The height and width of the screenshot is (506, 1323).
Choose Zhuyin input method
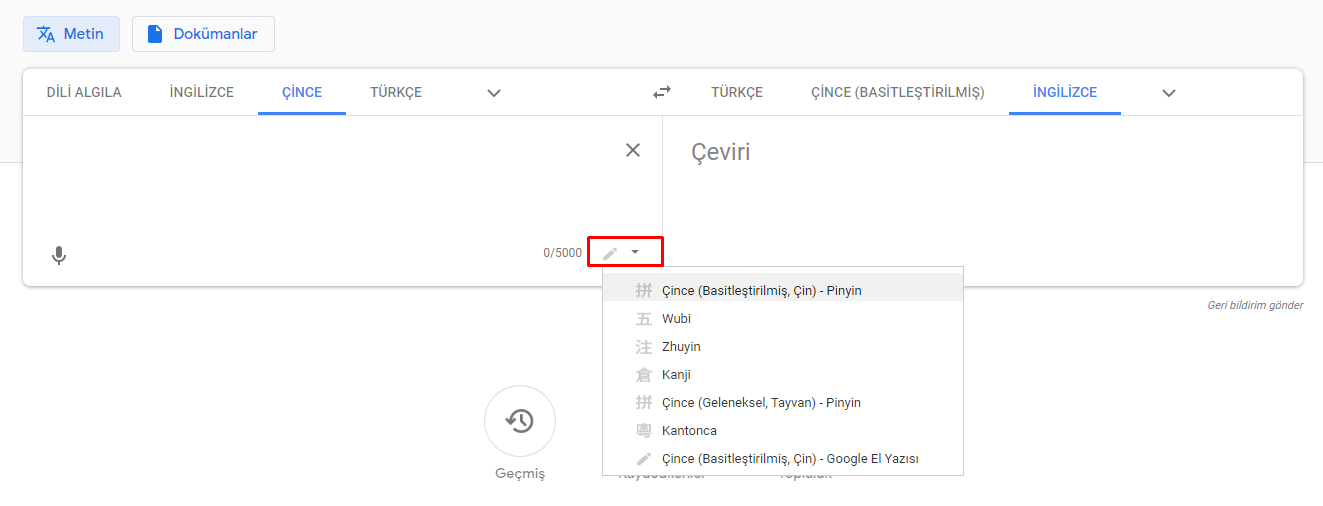(681, 347)
